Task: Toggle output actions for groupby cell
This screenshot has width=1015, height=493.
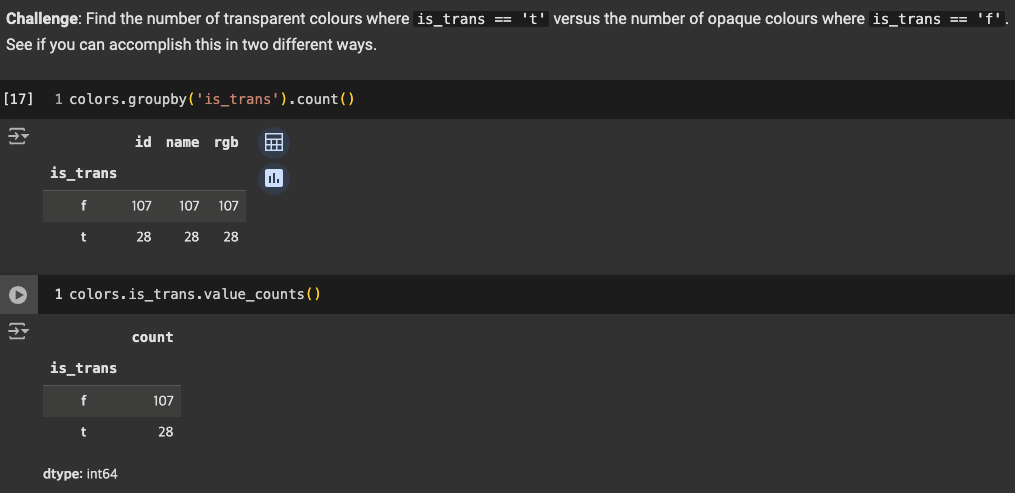Action: coord(18,137)
